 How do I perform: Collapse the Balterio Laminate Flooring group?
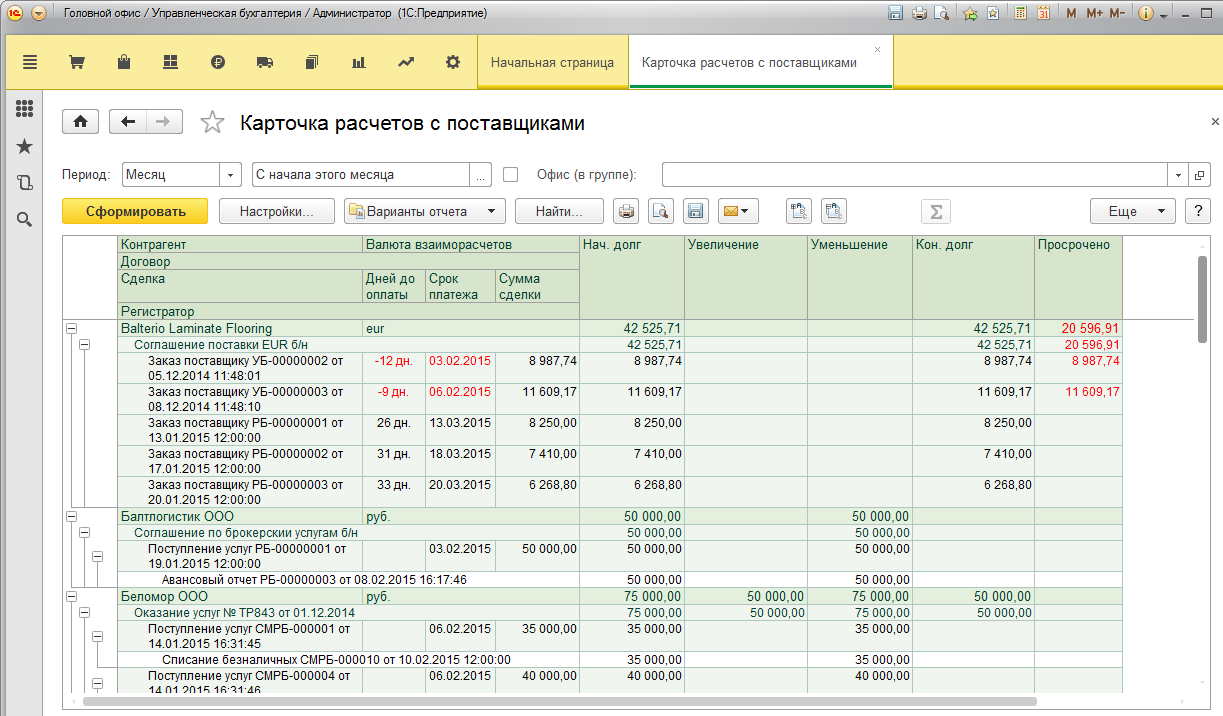[x=71, y=329]
